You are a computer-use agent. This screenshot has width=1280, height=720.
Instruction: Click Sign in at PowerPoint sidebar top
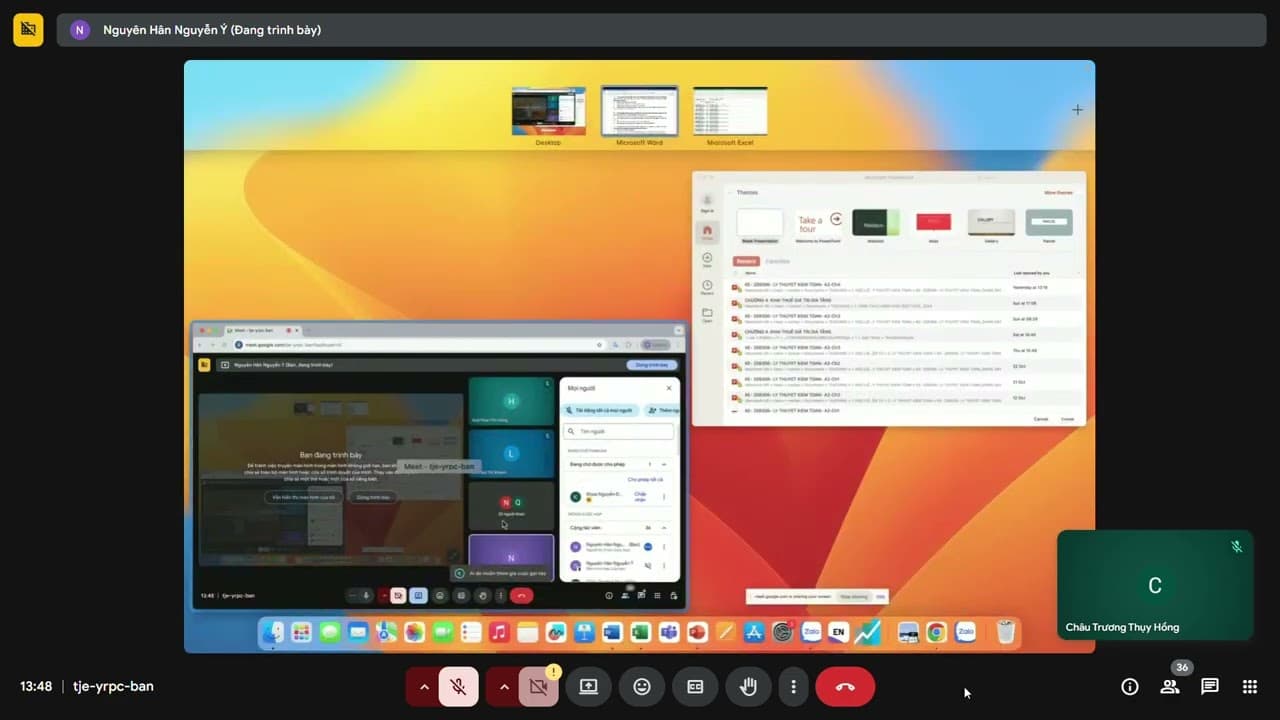[707, 204]
